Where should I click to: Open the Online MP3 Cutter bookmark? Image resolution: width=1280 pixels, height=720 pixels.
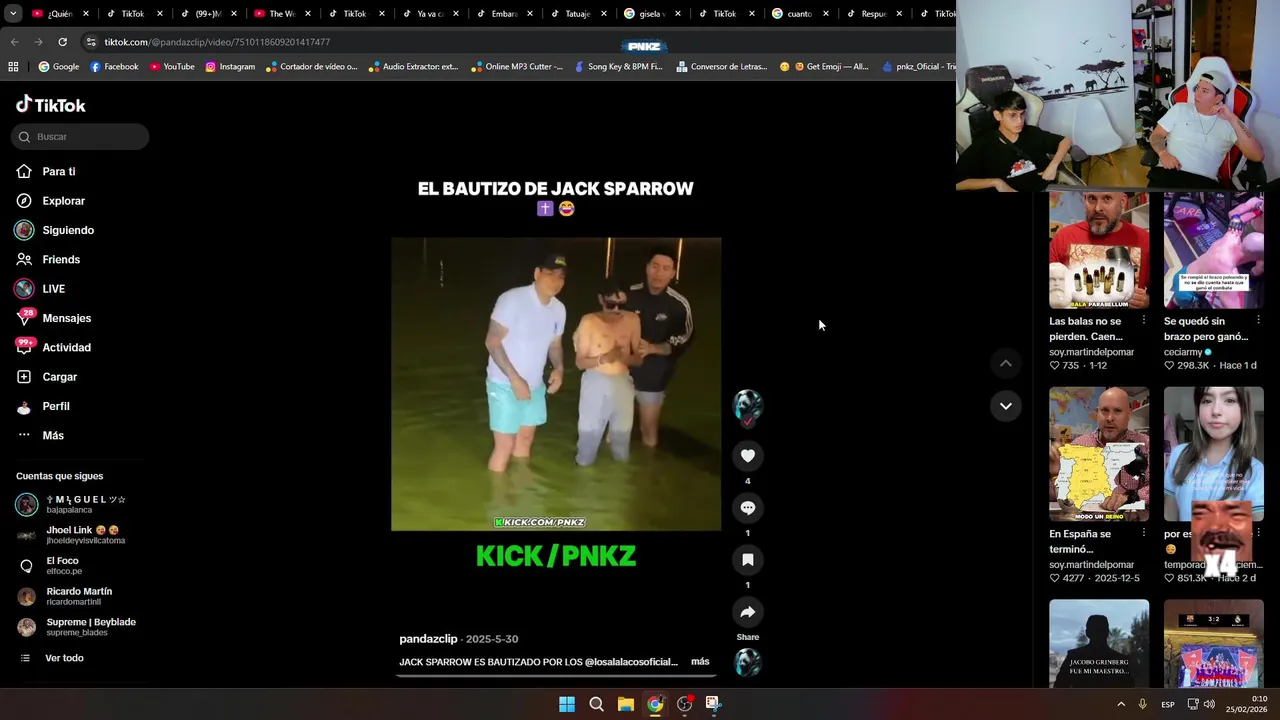pyautogui.click(x=516, y=67)
